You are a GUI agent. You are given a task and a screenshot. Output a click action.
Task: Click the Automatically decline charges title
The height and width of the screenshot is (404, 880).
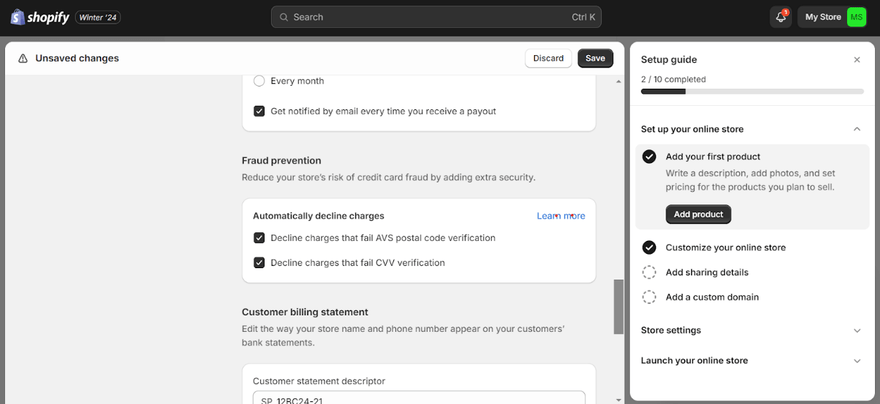(318, 216)
